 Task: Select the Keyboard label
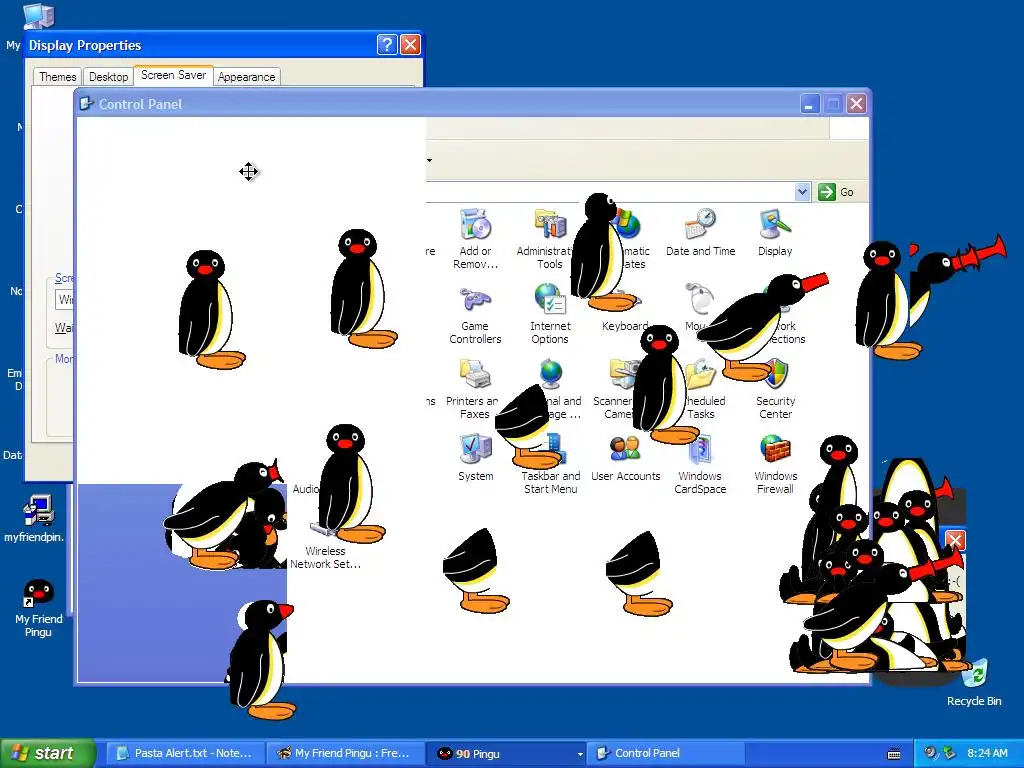tap(625, 326)
